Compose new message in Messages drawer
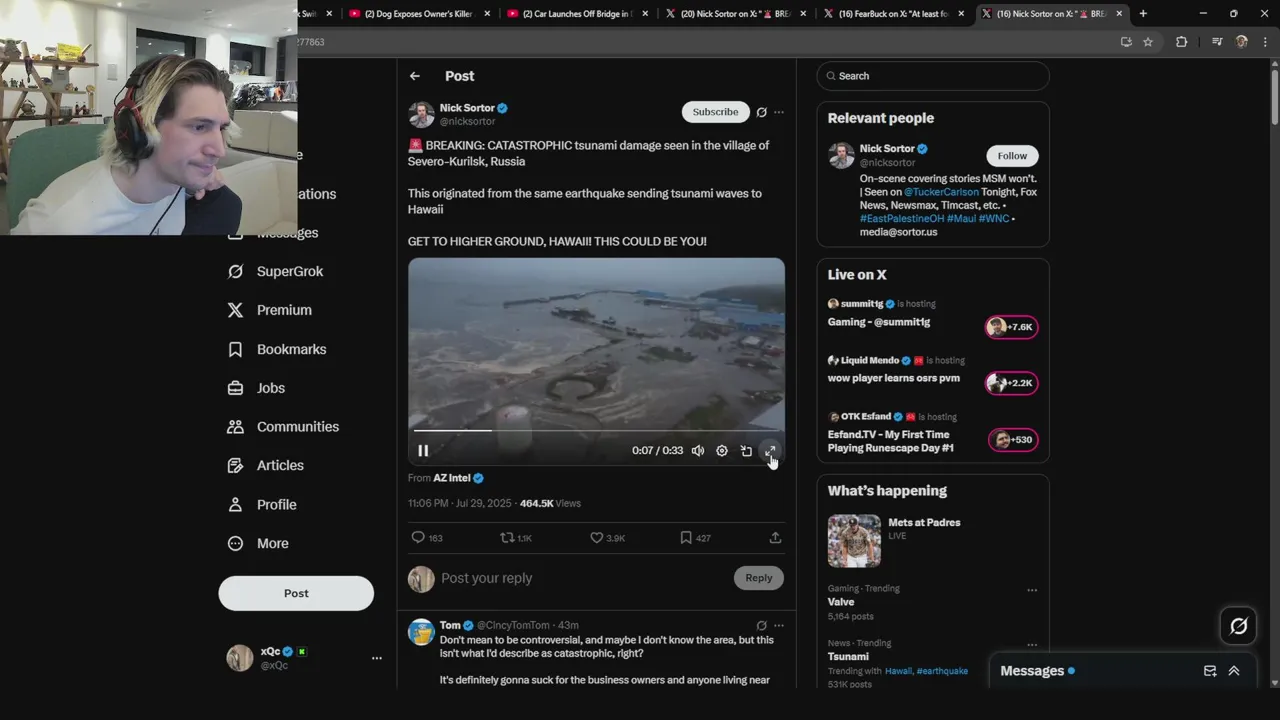Image resolution: width=1280 pixels, height=720 pixels. pyautogui.click(x=1210, y=671)
